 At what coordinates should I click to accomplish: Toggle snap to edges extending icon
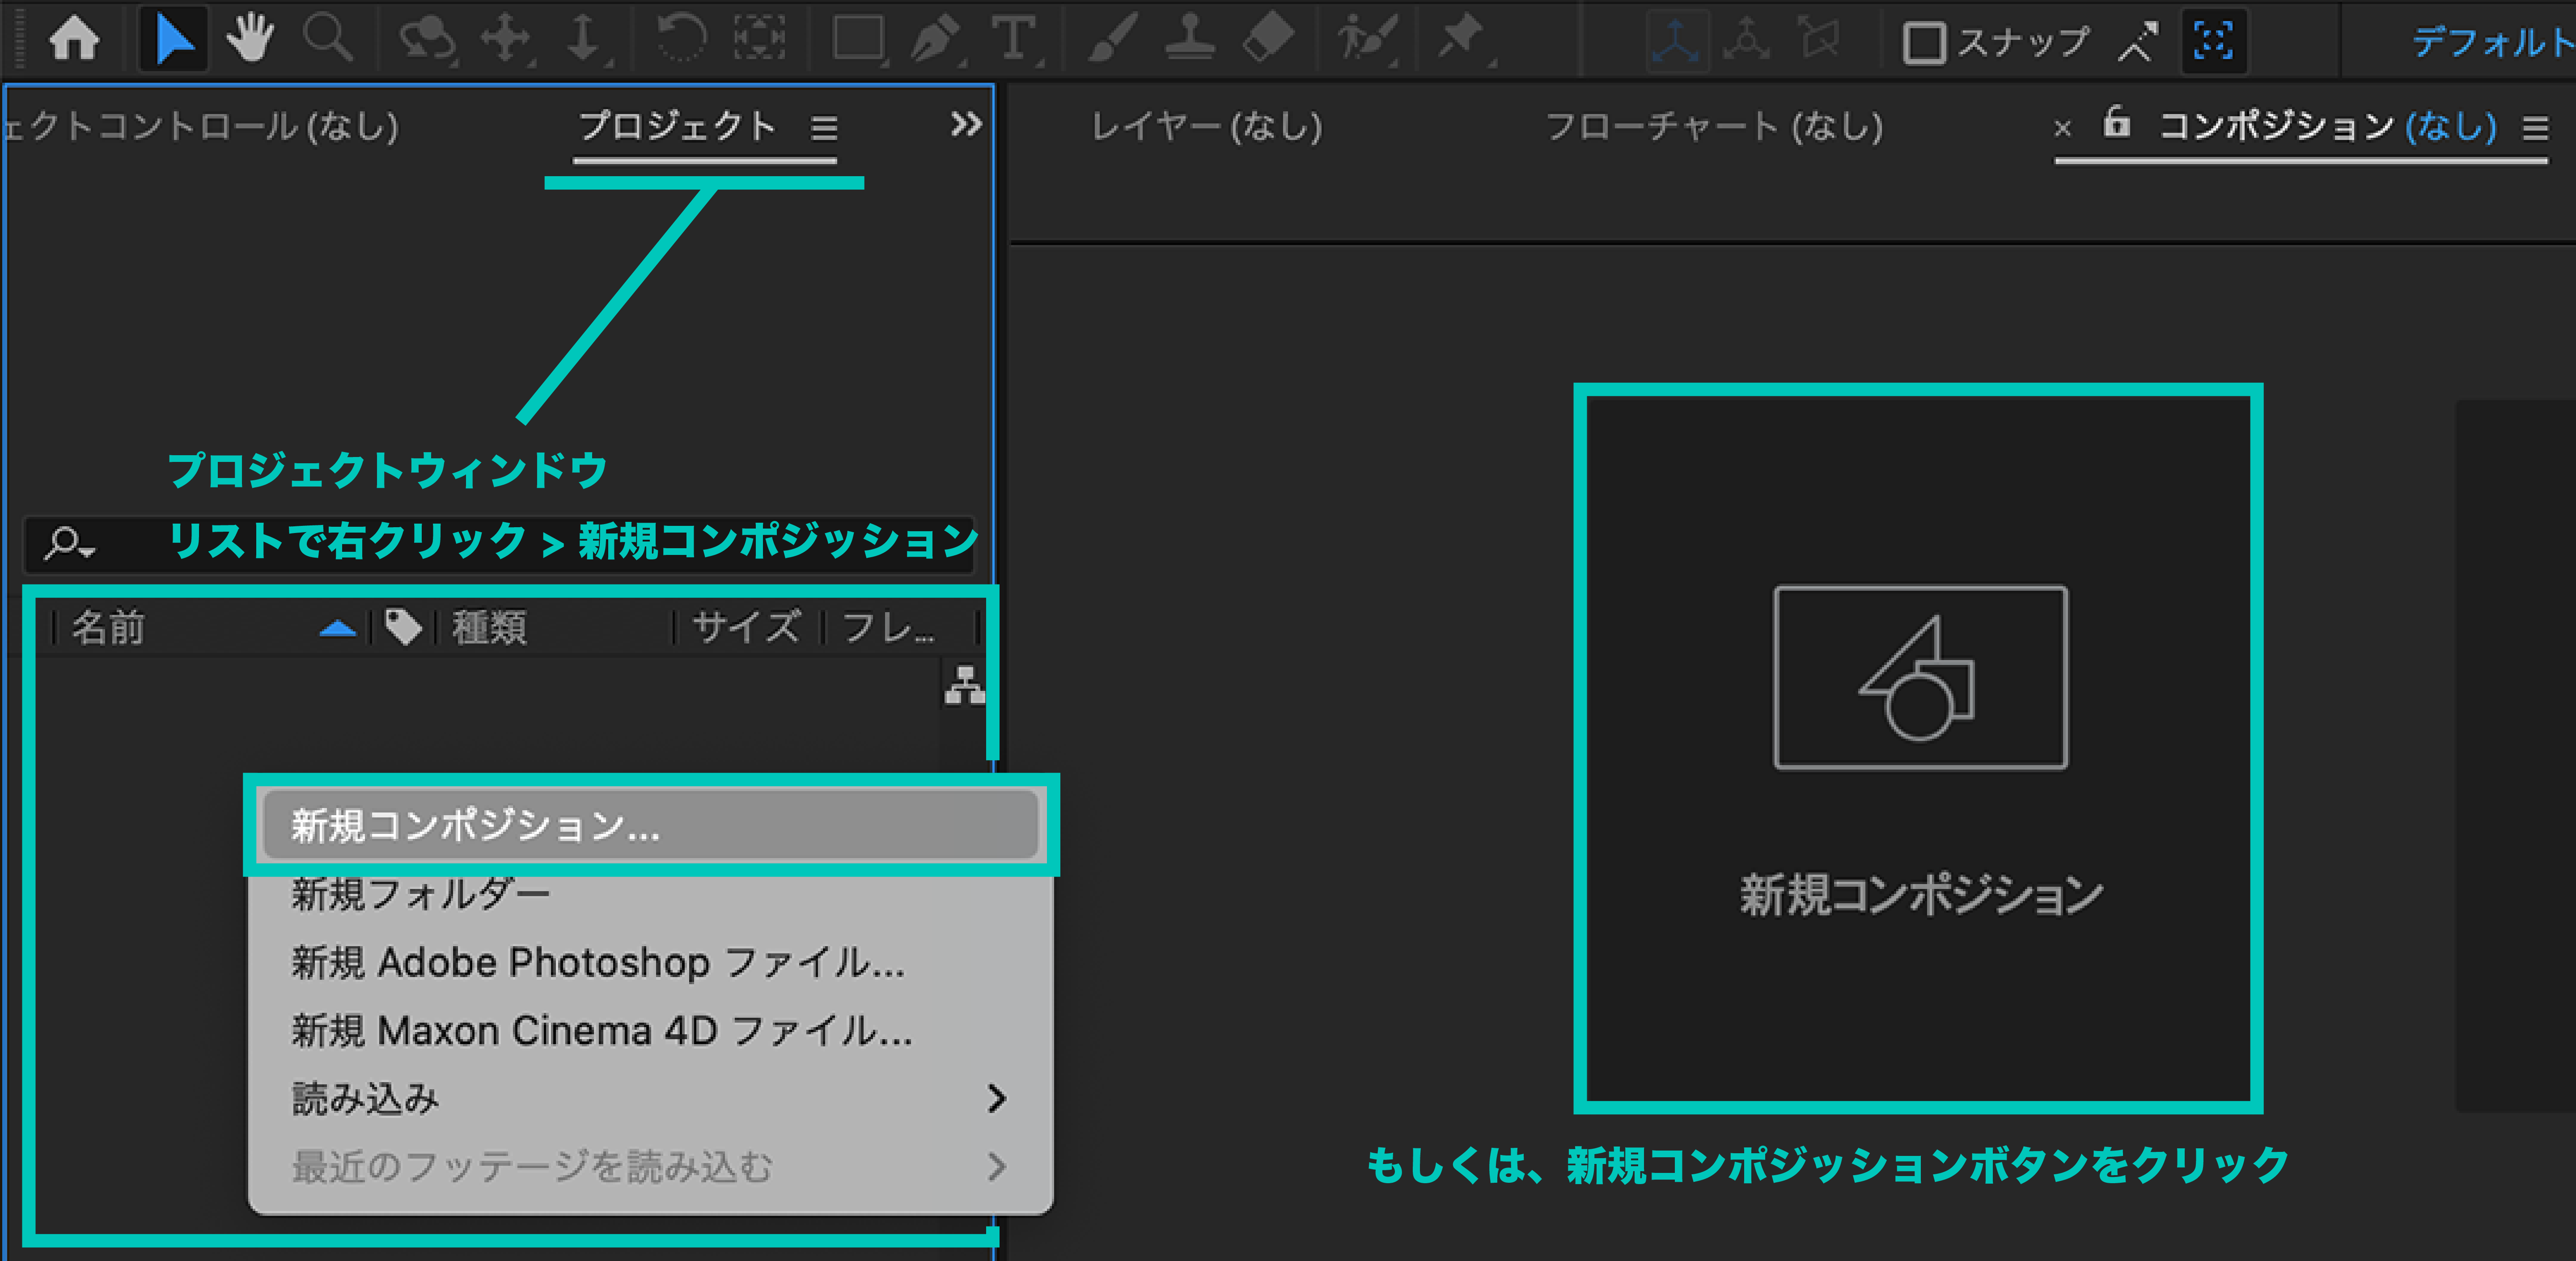tap(2138, 42)
